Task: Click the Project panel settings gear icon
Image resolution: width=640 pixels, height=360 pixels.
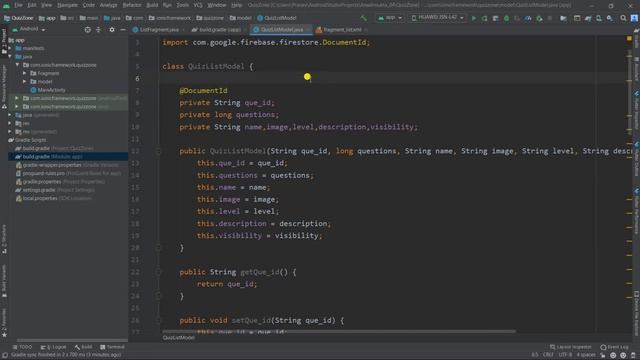Action: pyautogui.click(x=112, y=30)
